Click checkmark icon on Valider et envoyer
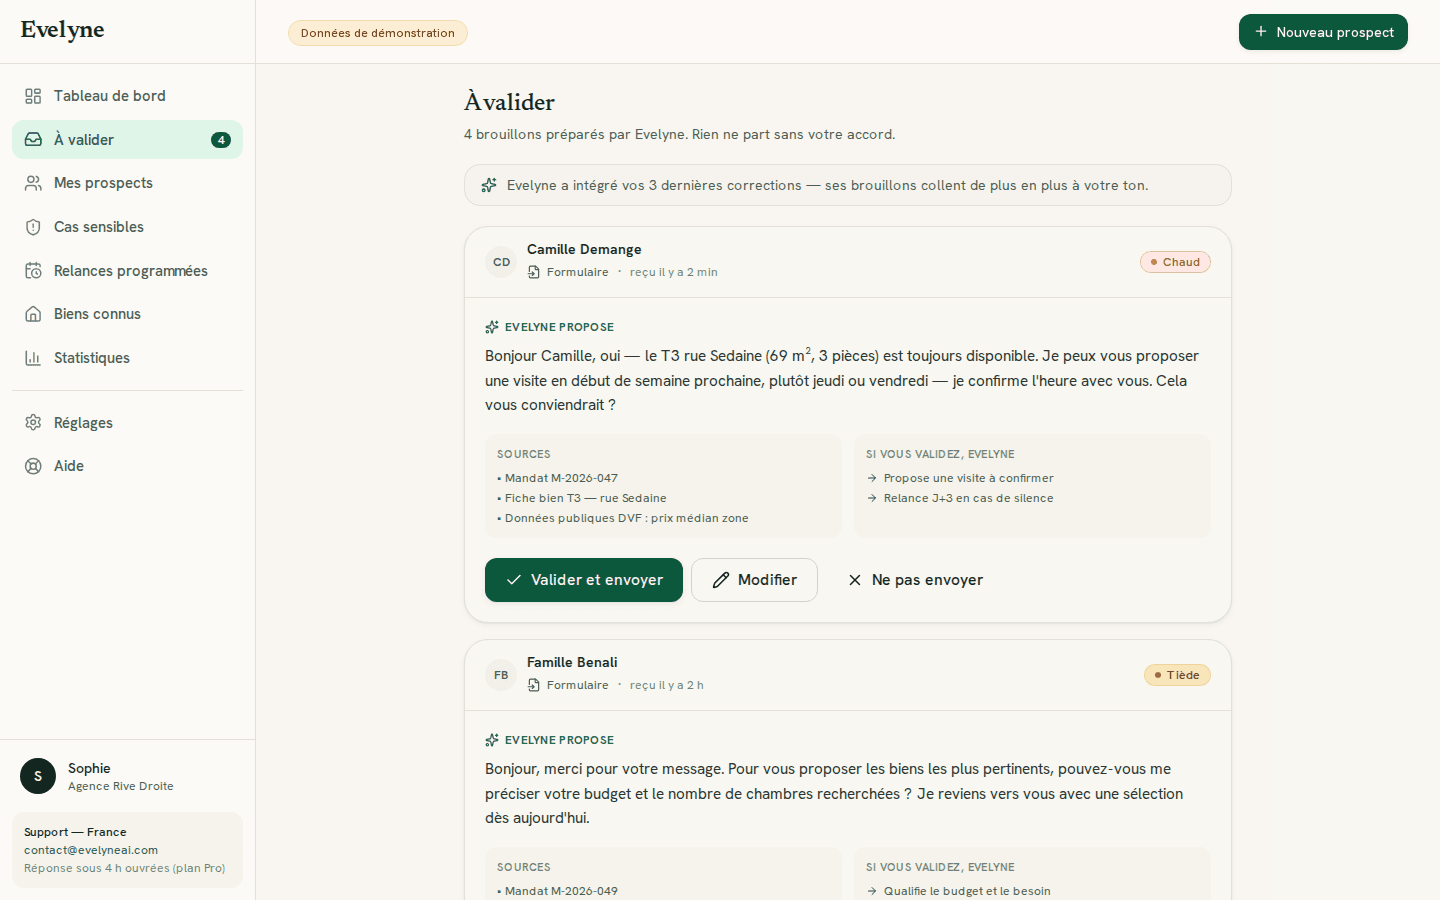The height and width of the screenshot is (900, 1440). [x=514, y=580]
